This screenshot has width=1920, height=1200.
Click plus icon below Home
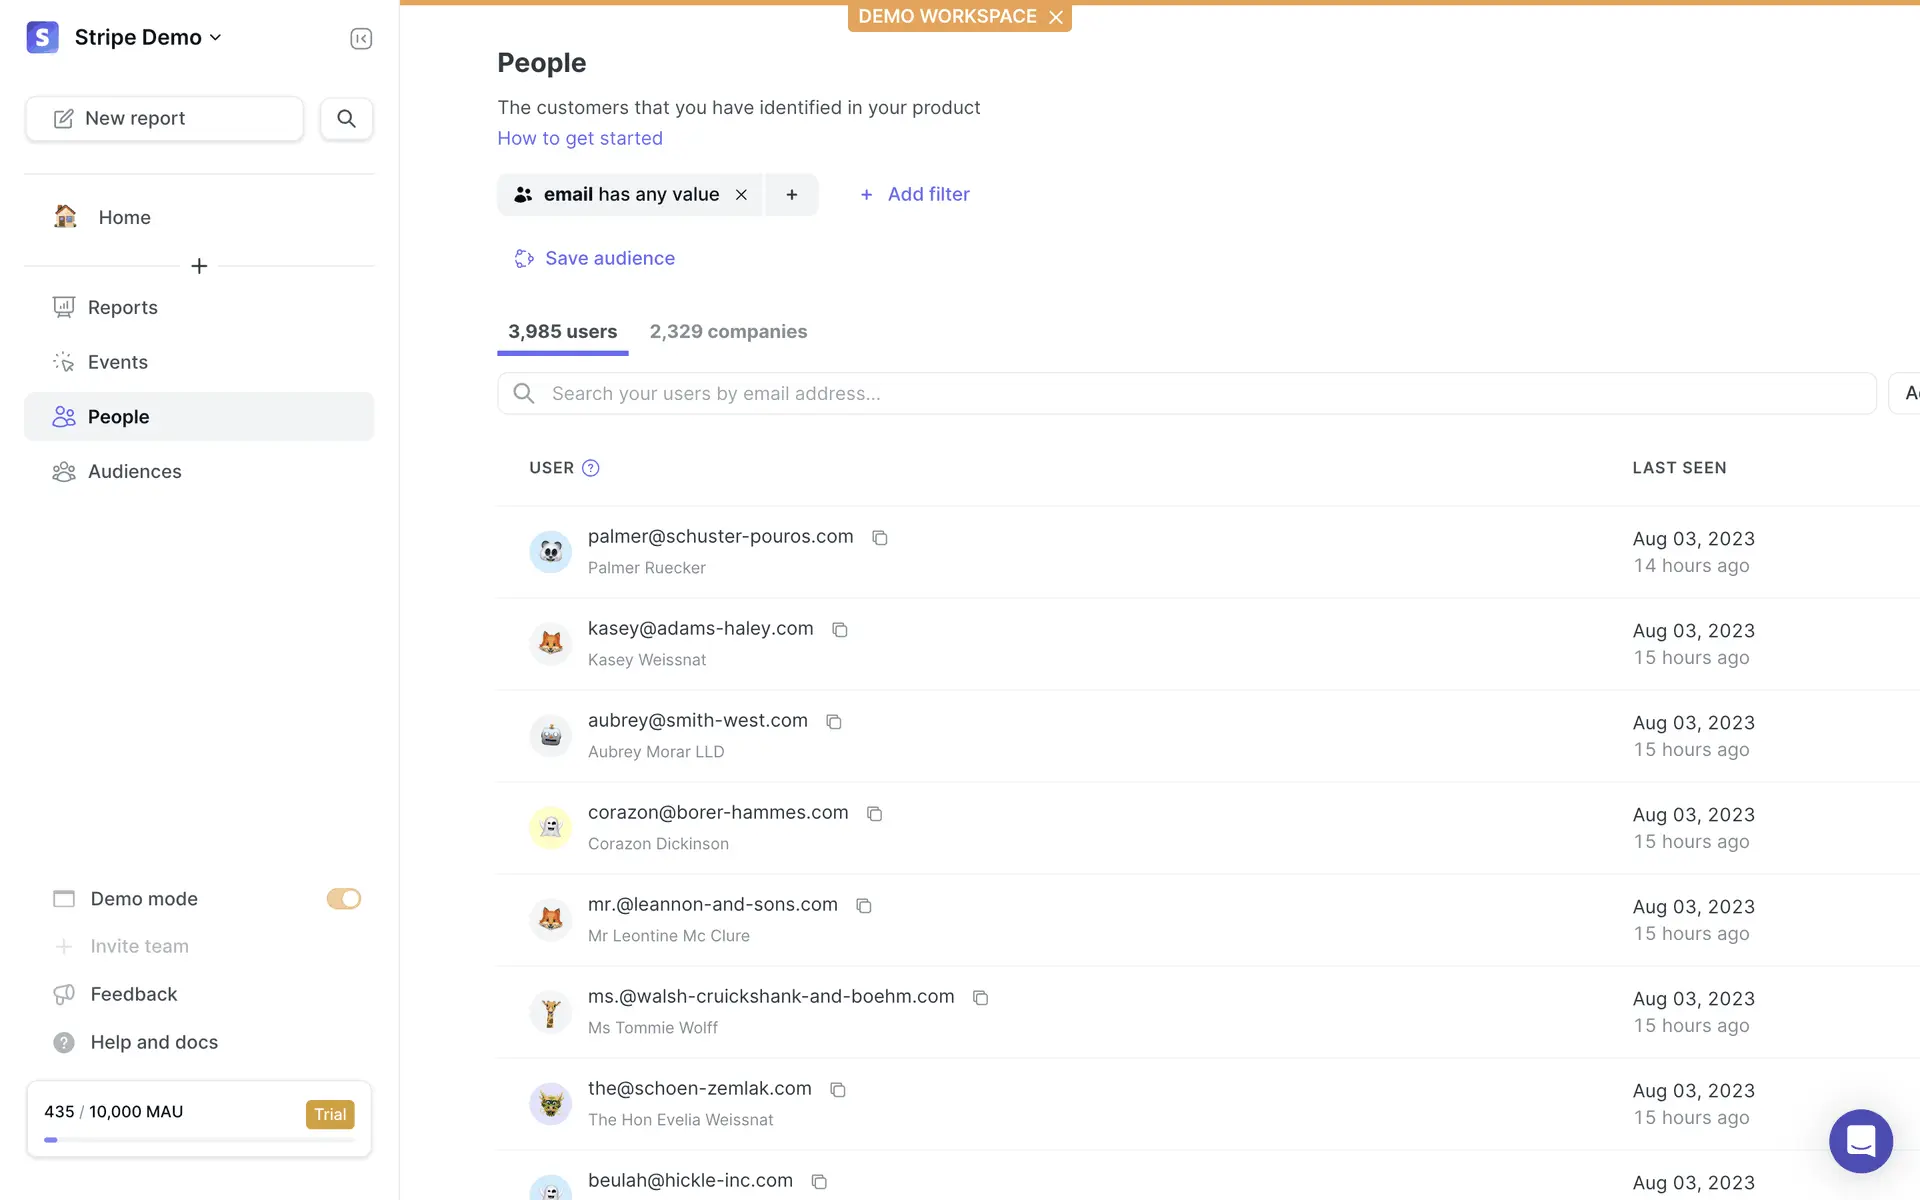point(199,266)
